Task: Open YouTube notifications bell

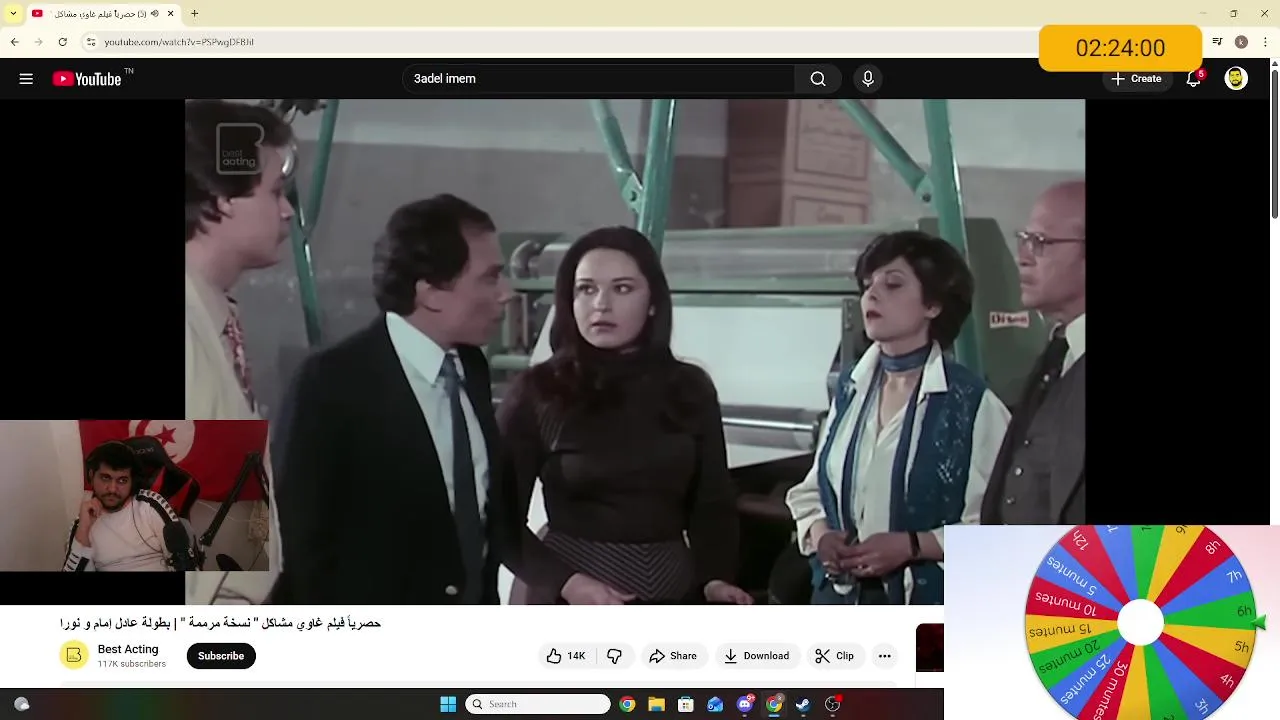Action: pyautogui.click(x=1193, y=79)
